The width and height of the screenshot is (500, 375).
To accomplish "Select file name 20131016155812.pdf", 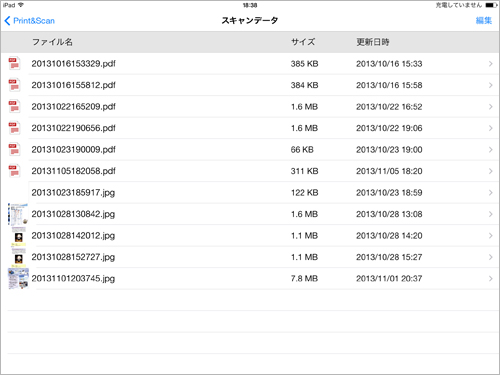I will click(73, 85).
